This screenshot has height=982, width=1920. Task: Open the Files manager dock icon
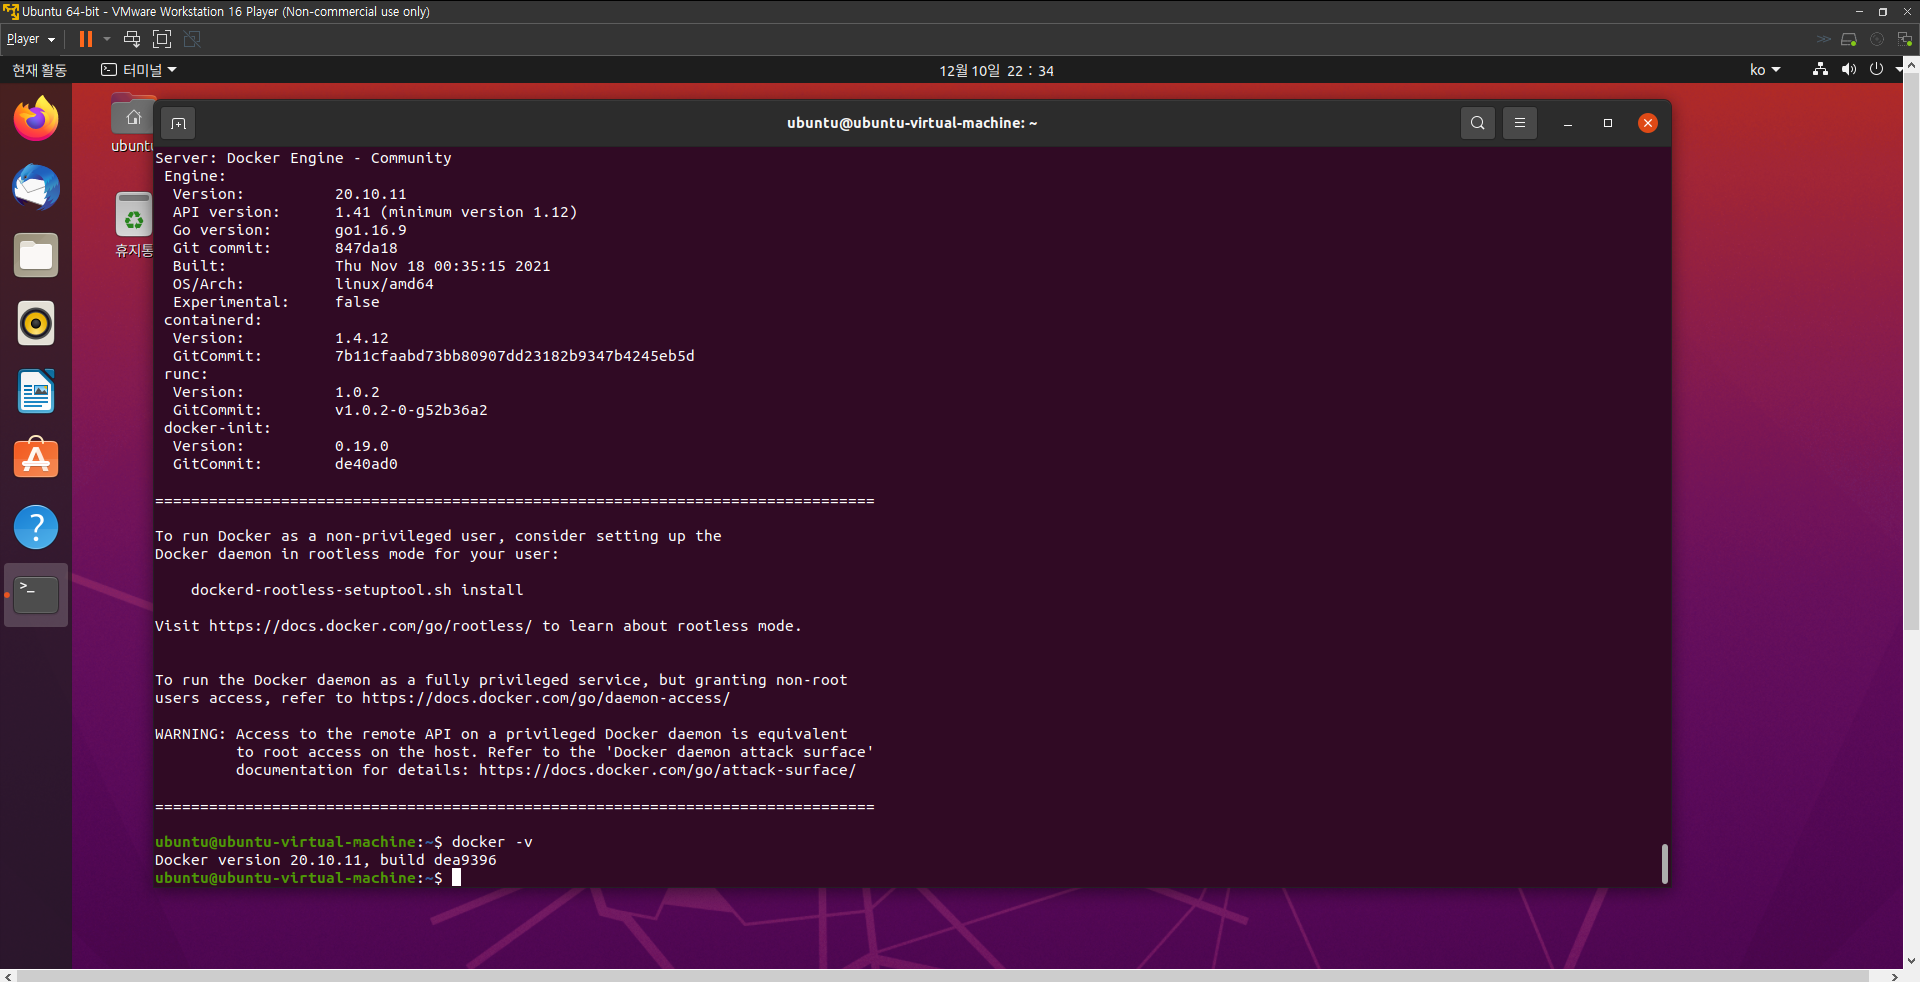(36, 255)
